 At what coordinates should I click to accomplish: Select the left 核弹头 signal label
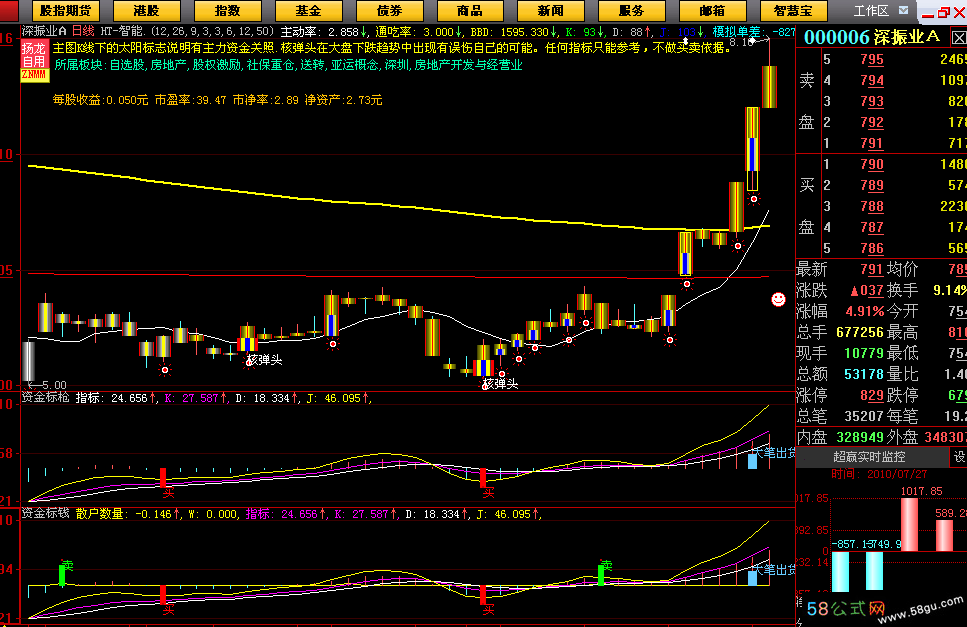point(264,360)
